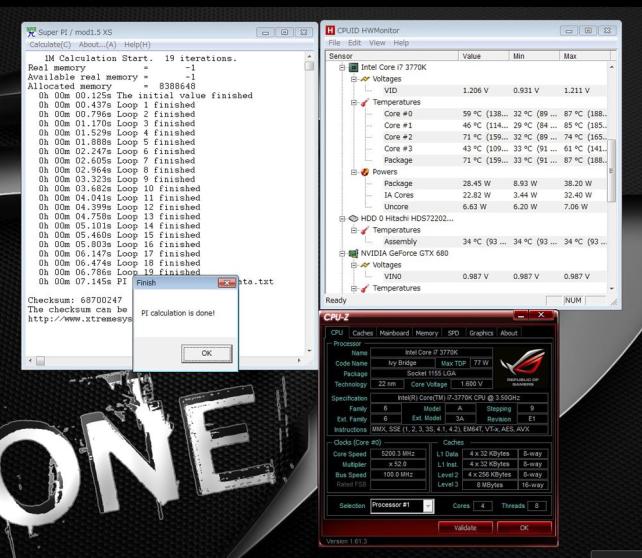Open the About...(A) menu in Super PI
Viewport: 642px width, 558px height.
[x=97, y=45]
